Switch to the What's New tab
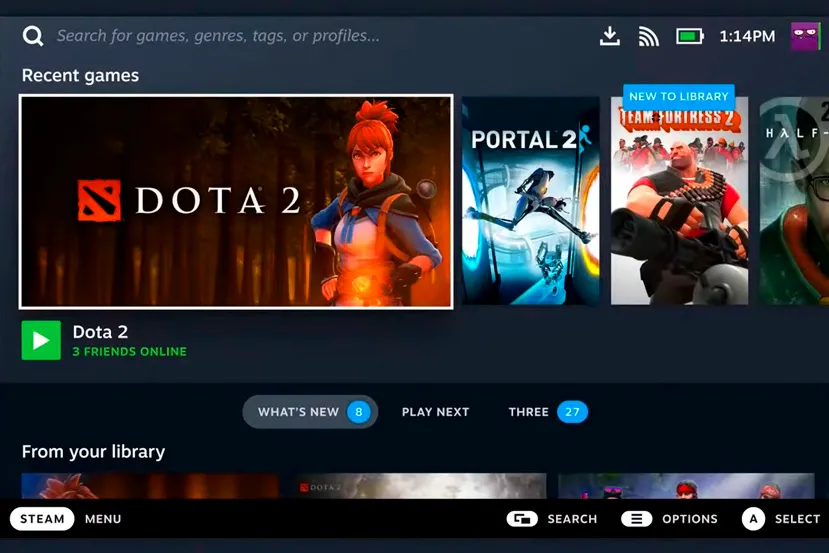Image resolution: width=829 pixels, height=553 pixels. (310, 412)
